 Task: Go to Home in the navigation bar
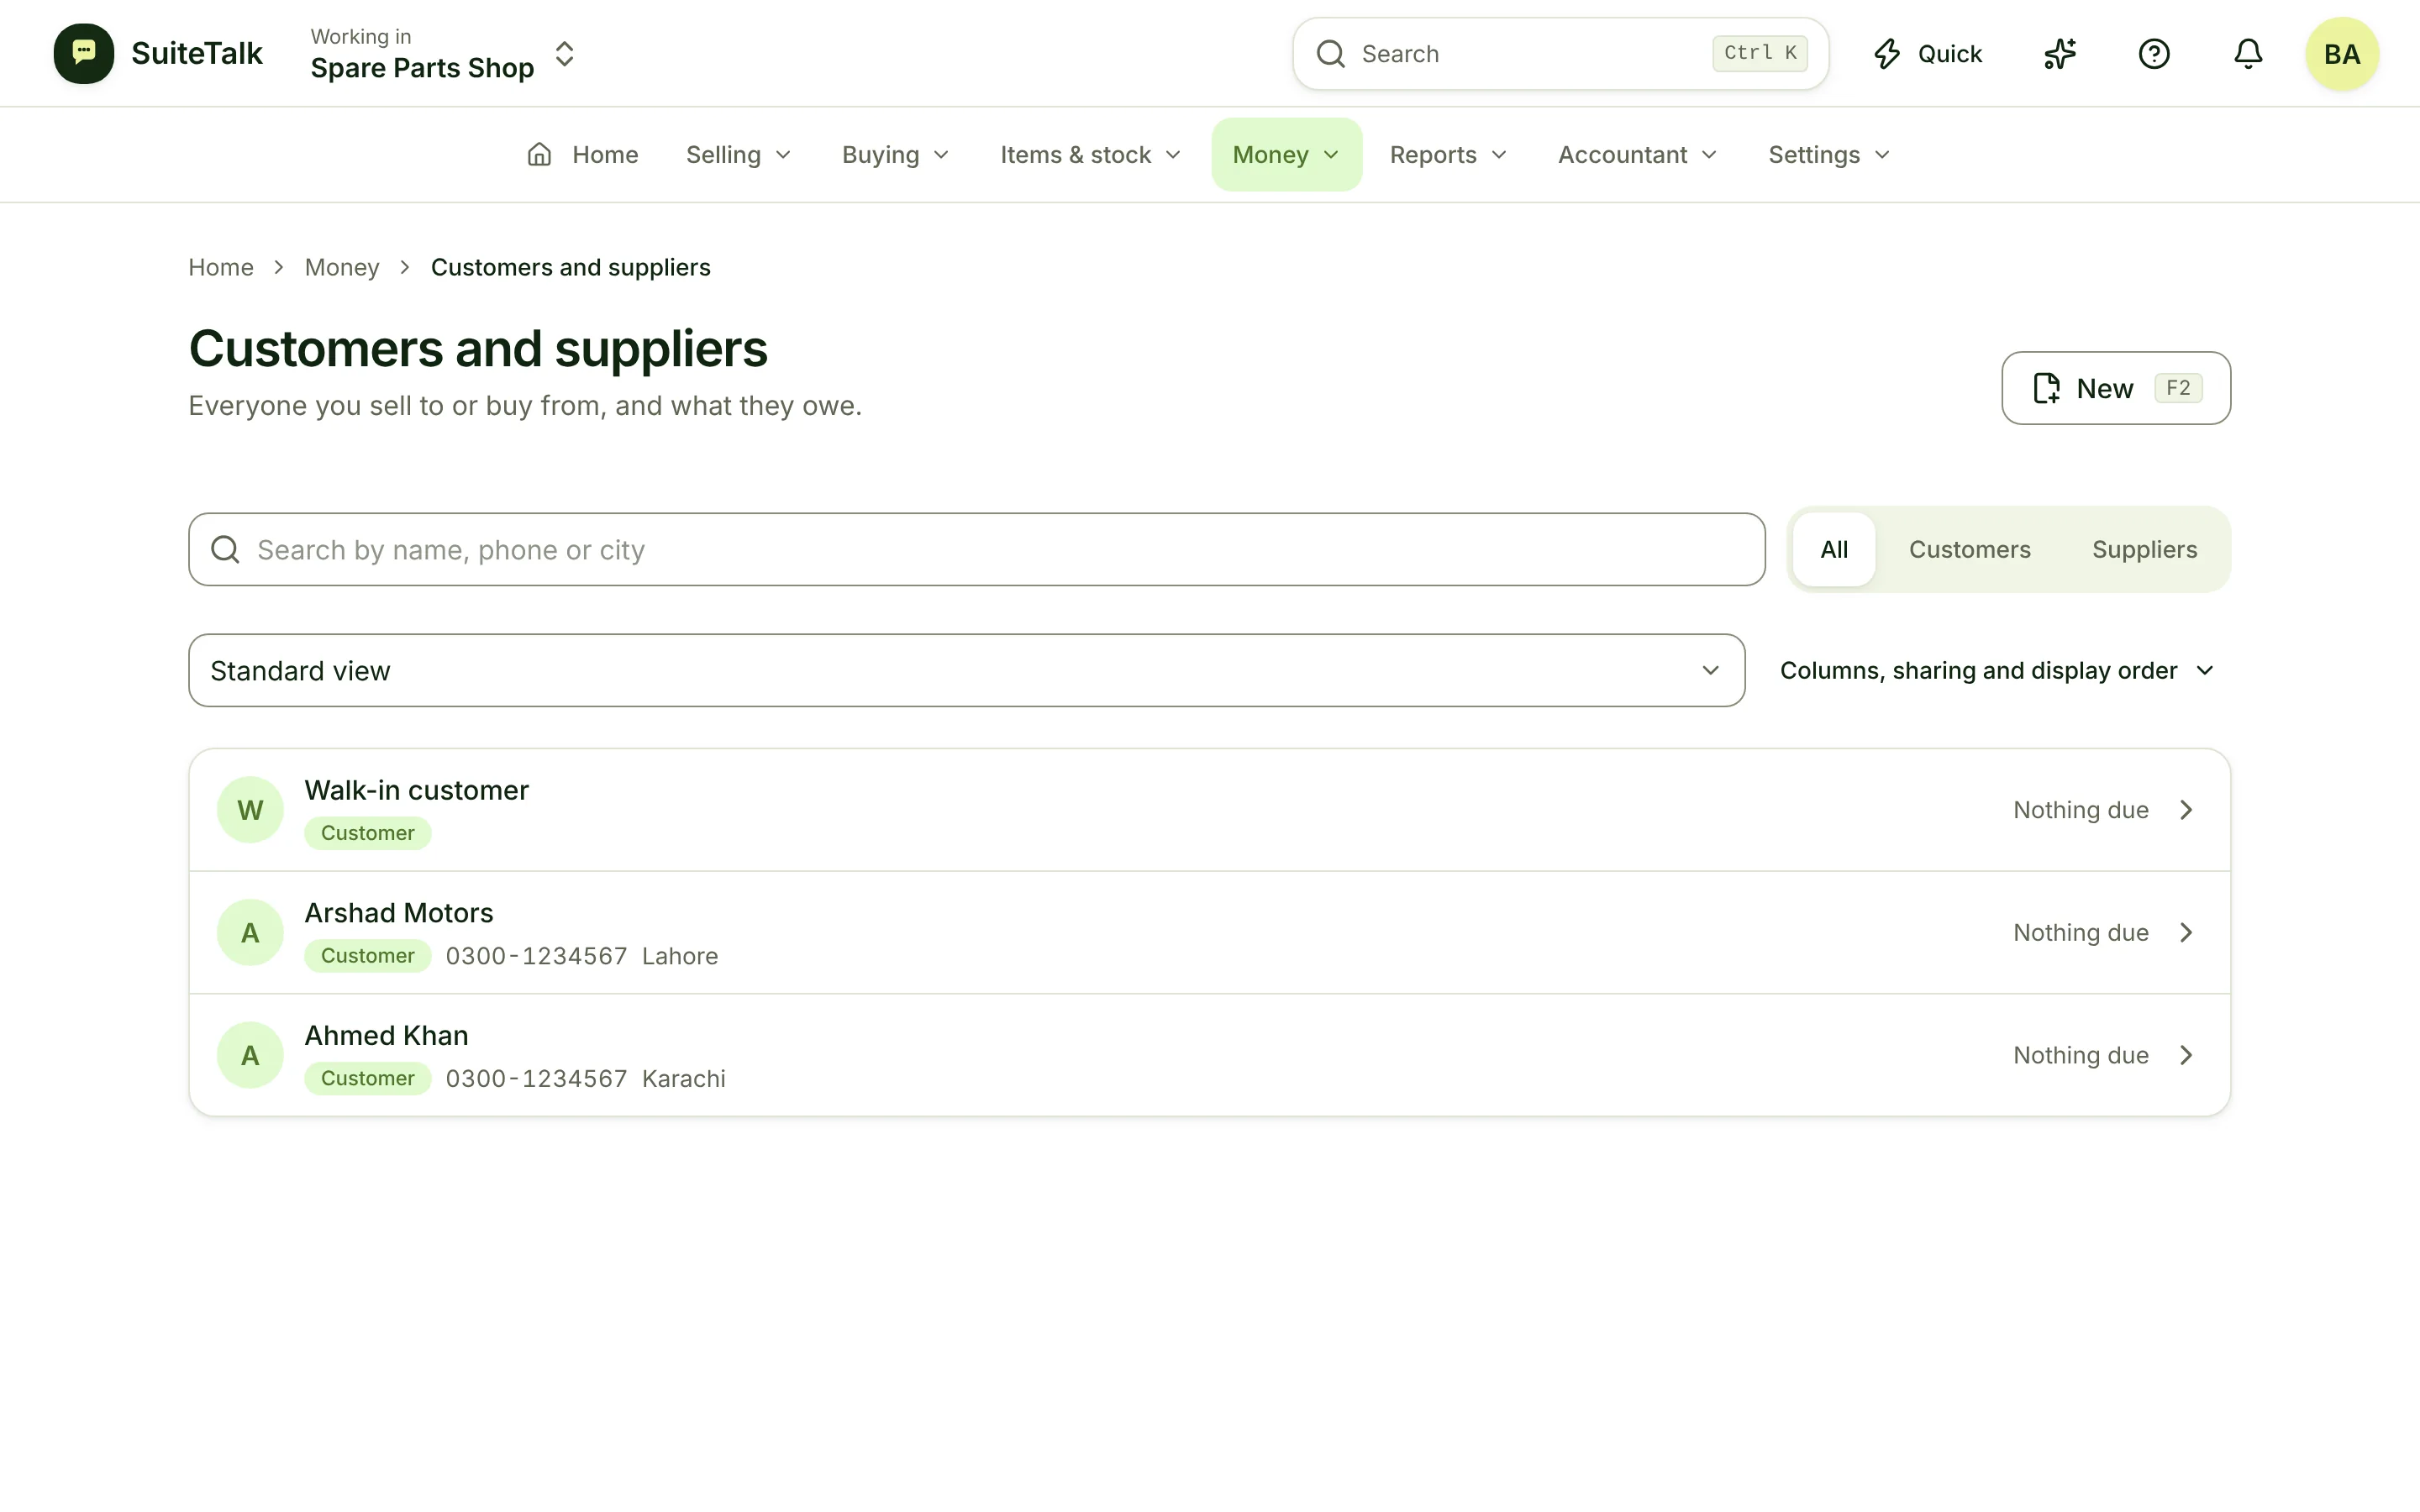click(582, 155)
